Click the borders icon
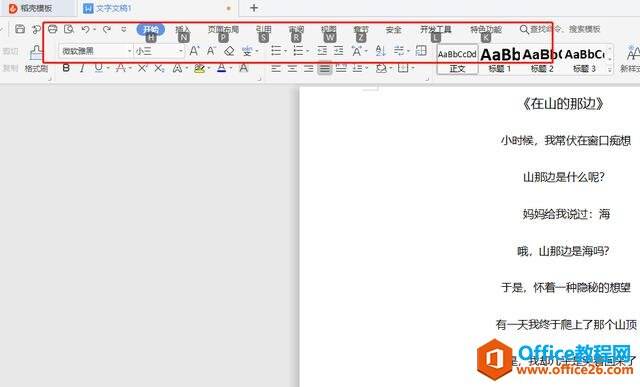This screenshot has height=387, width=640. [x=403, y=69]
